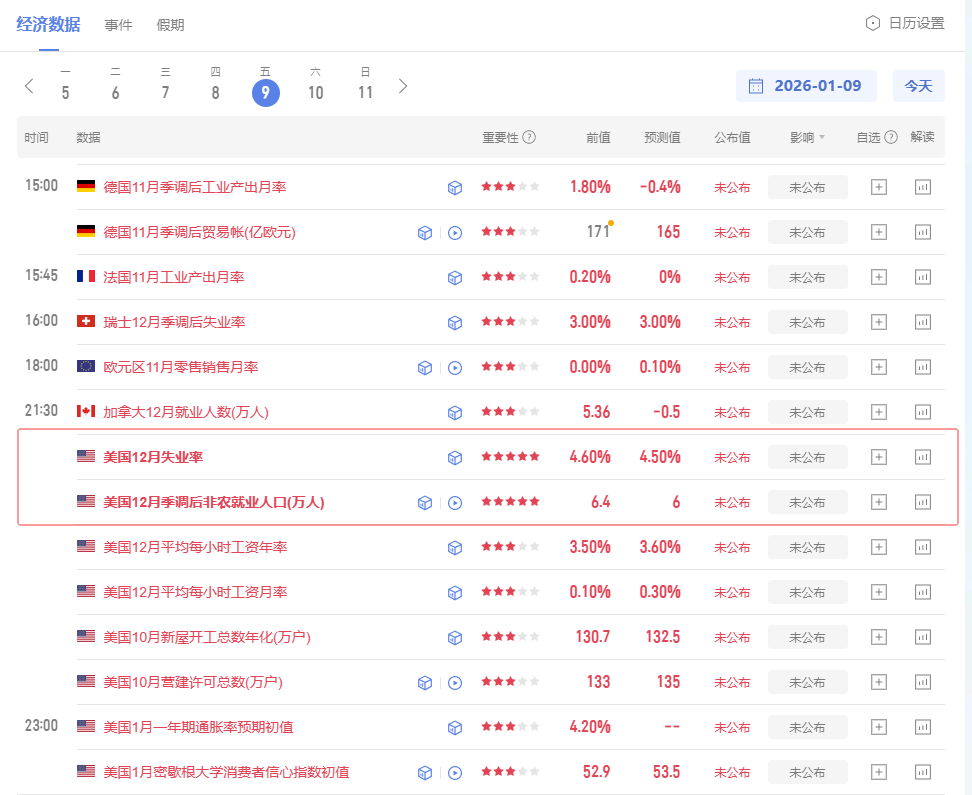Screen dimensions: 972x795
Task: Open the 2026-01-09 date picker
Action: 806,86
